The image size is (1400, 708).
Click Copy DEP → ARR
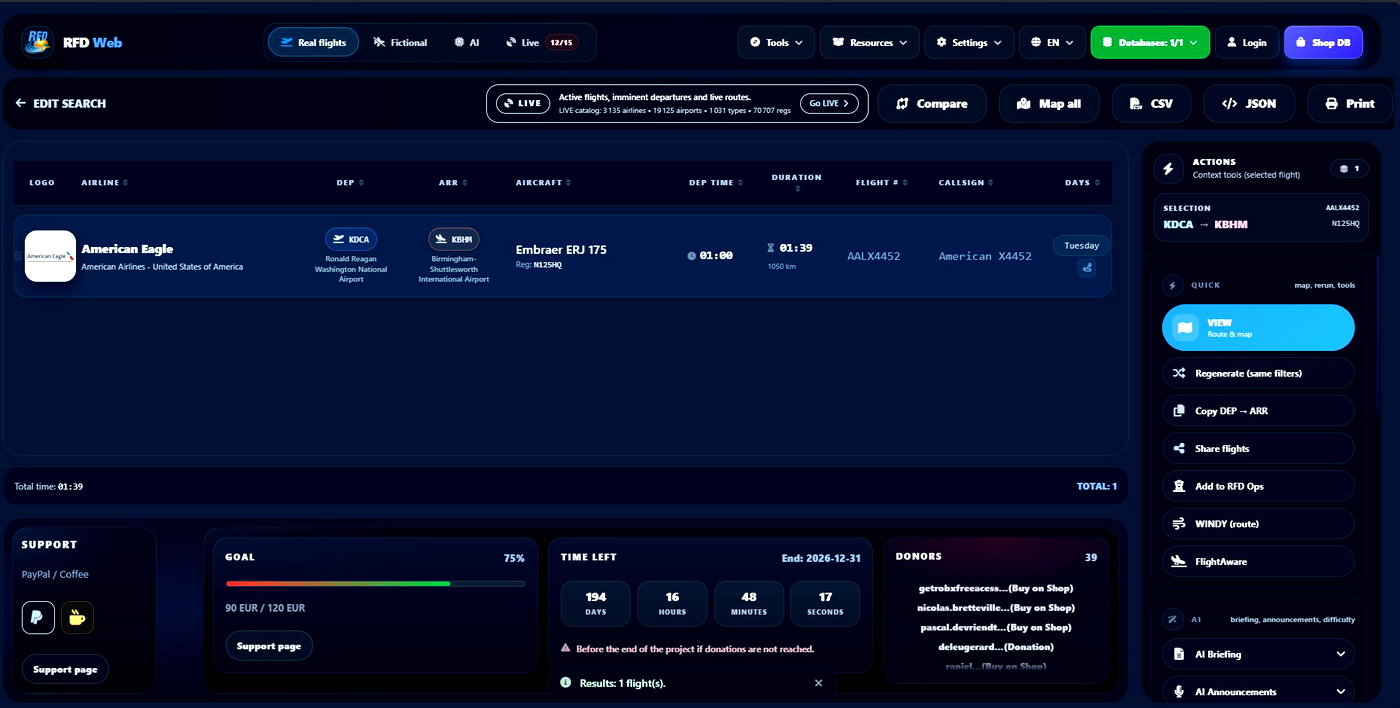[1258, 411]
